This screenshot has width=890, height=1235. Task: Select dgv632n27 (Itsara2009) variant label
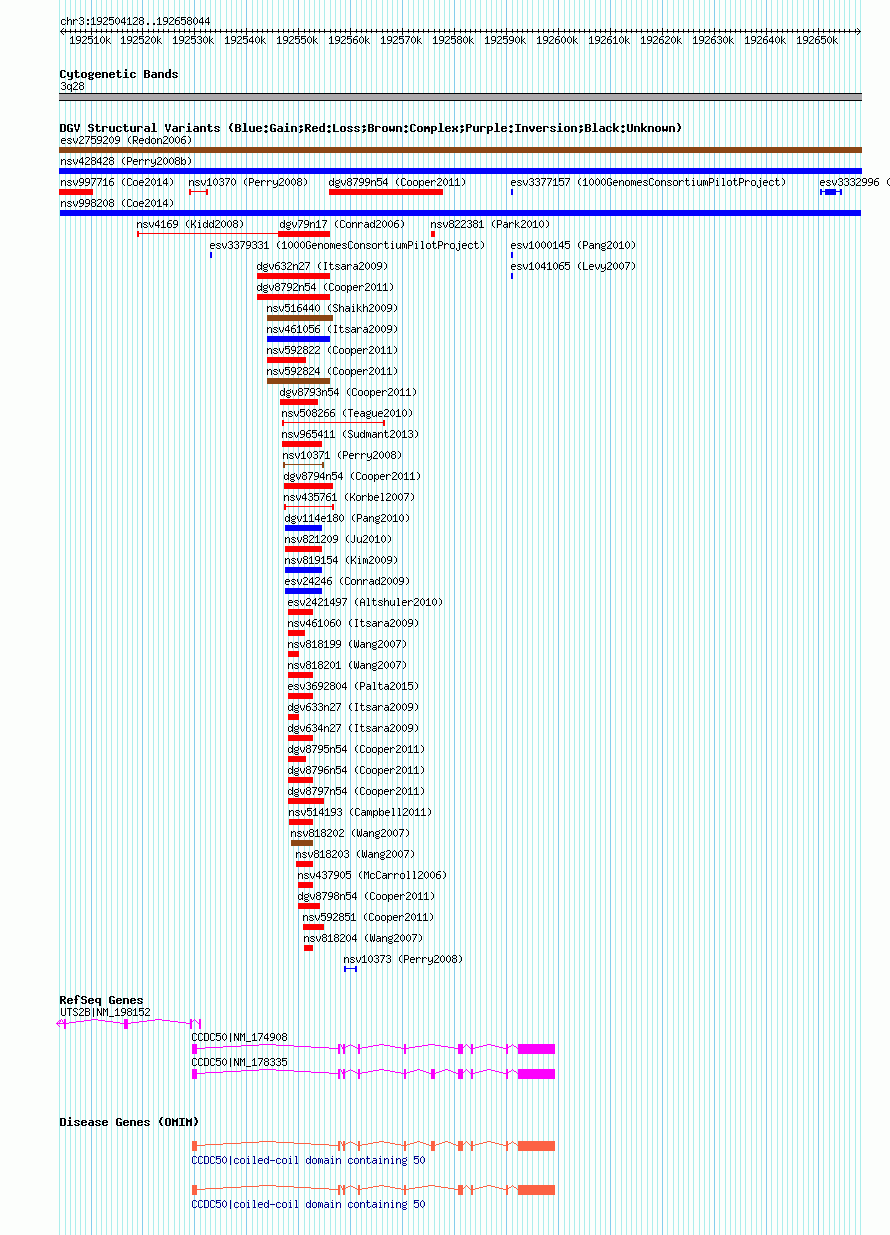tap(322, 266)
